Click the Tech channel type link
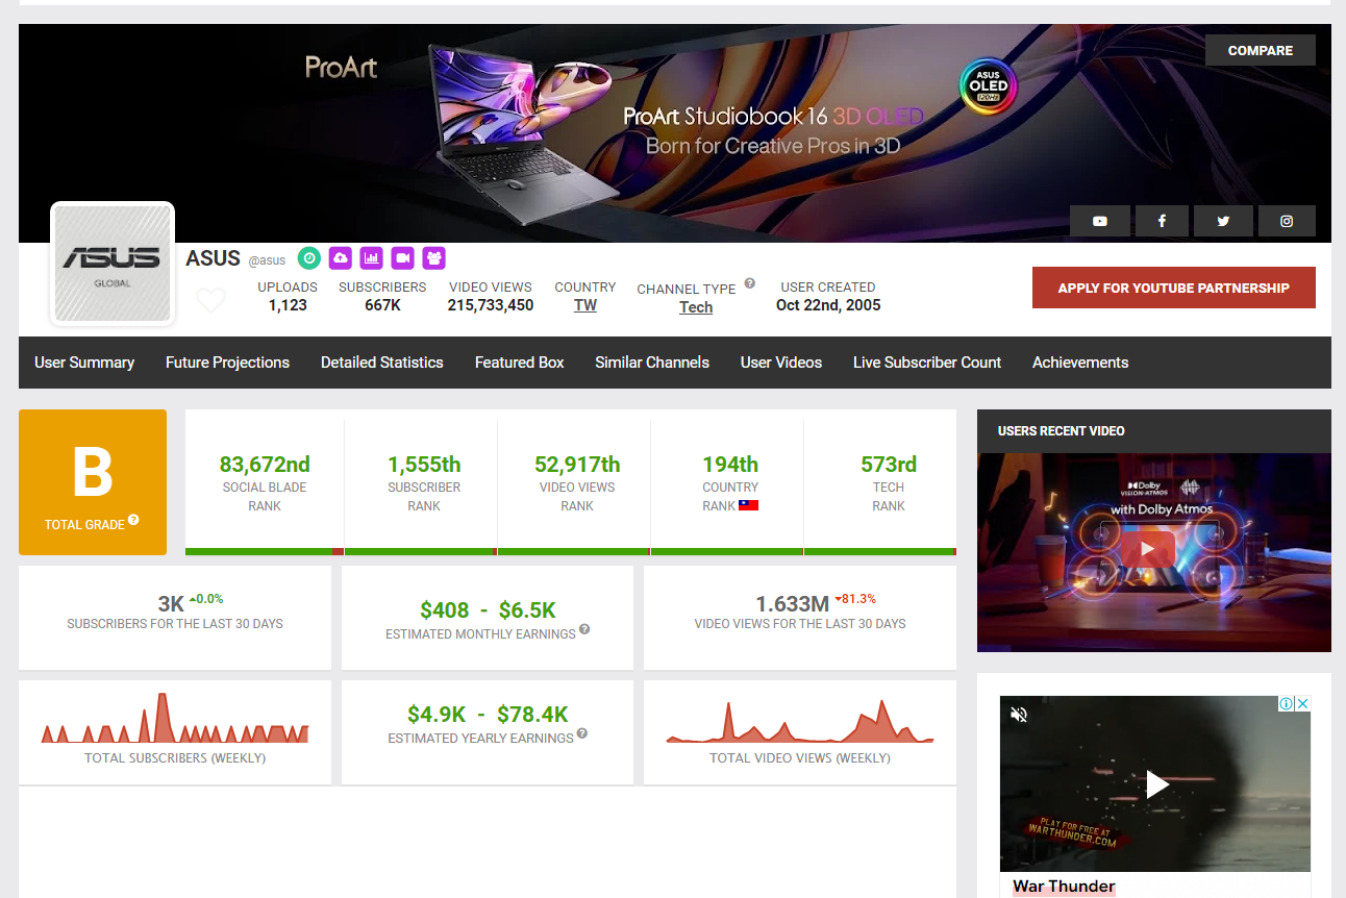 [696, 307]
